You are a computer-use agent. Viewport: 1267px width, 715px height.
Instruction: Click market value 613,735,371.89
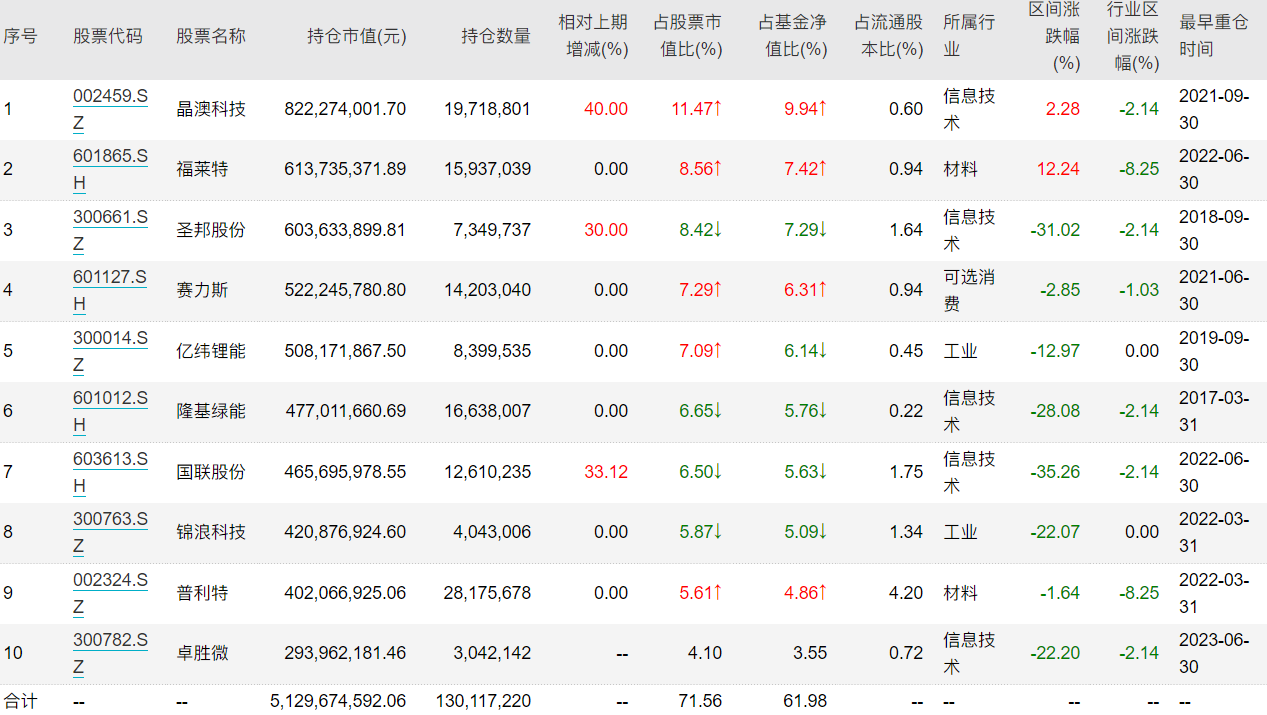pyautogui.click(x=345, y=169)
